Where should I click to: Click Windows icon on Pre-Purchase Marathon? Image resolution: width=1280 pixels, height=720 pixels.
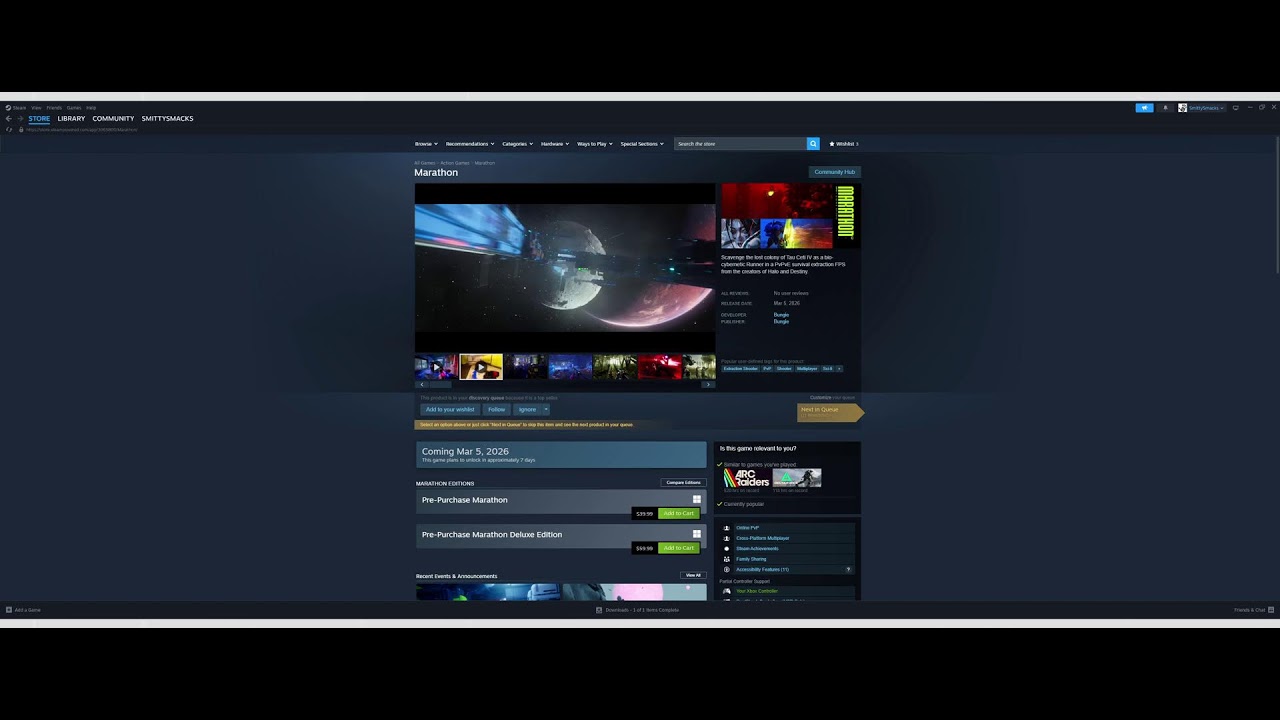tap(697, 499)
